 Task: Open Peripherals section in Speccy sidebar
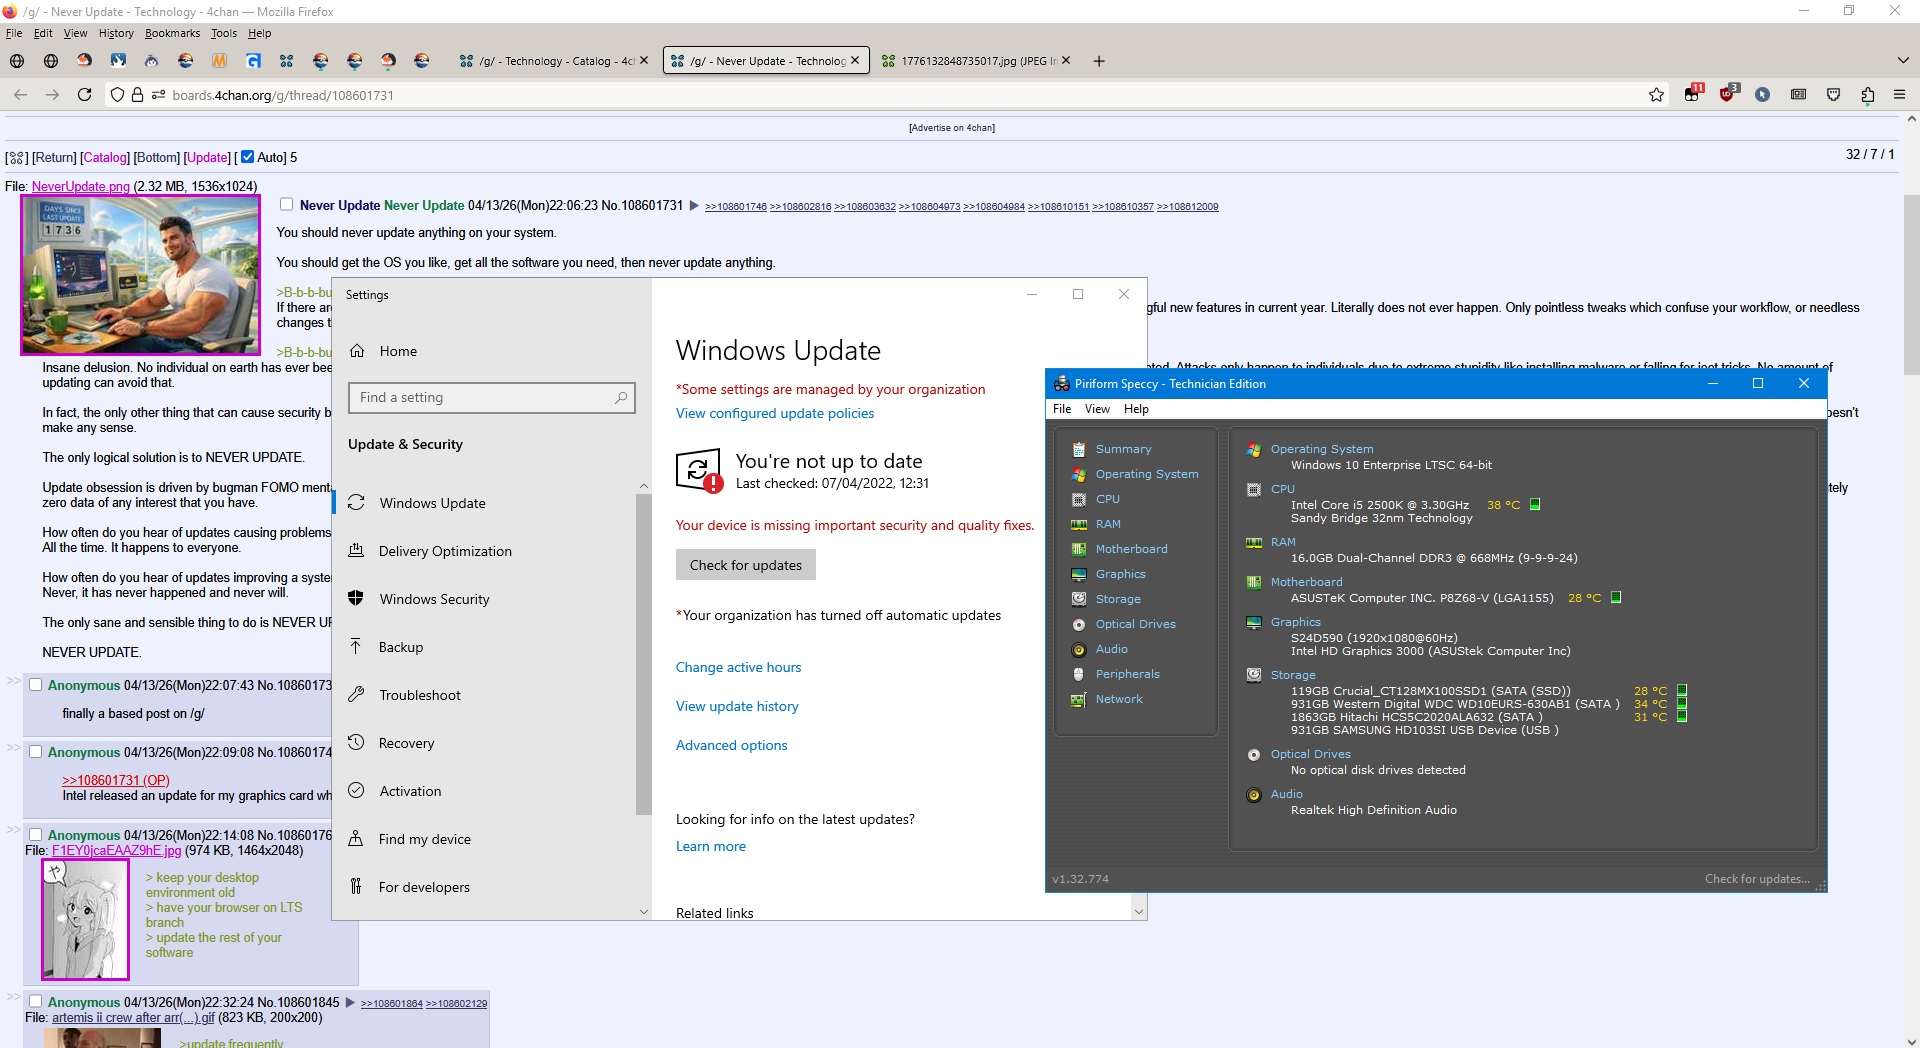point(1127,674)
